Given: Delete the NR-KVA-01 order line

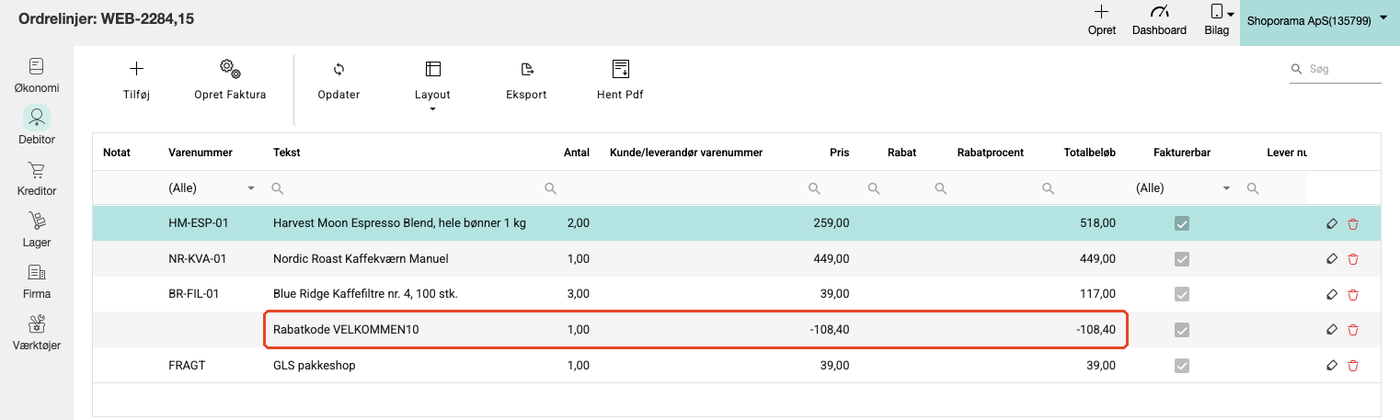Looking at the screenshot, I should (x=1353, y=259).
